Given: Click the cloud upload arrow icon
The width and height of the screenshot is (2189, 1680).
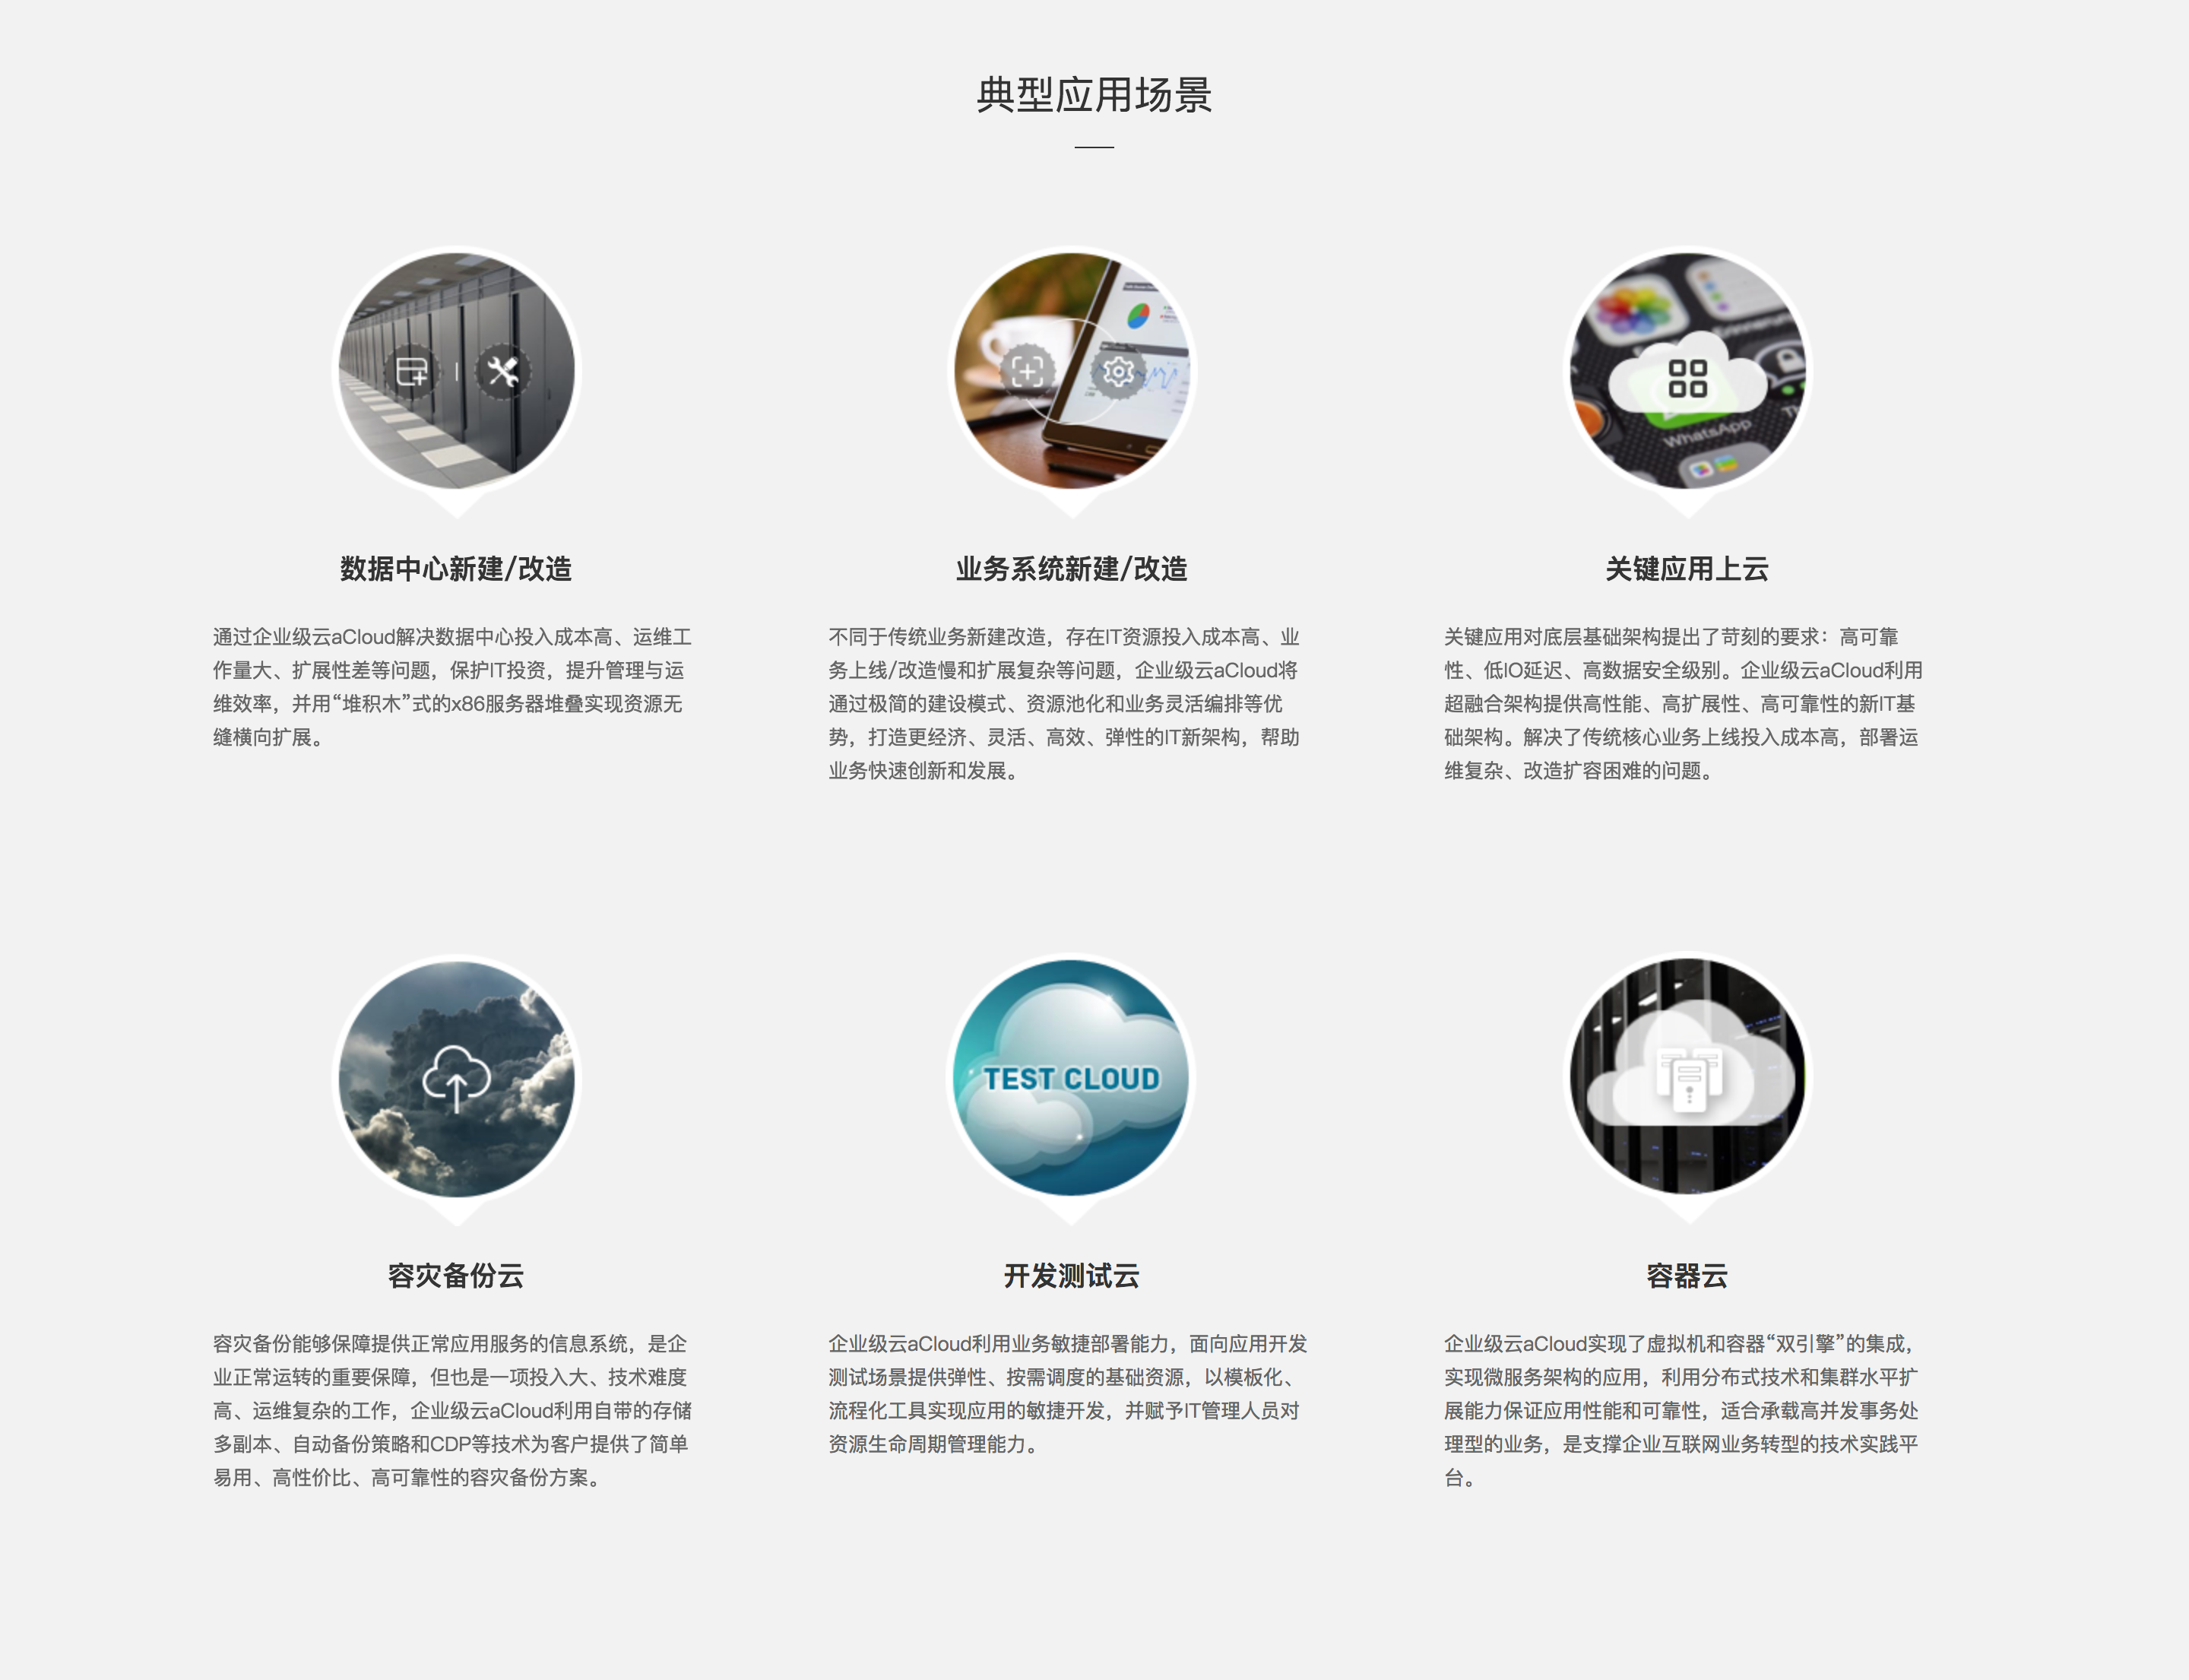Looking at the screenshot, I should [x=457, y=1078].
